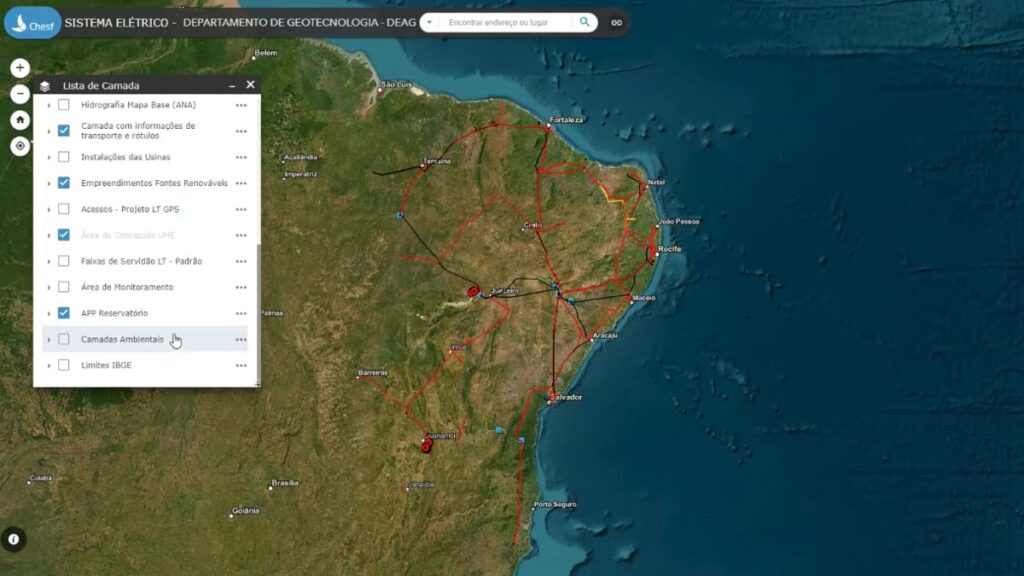Expand the Hidrografia Mapa Base layer
Screen dimensions: 1024x576
point(49,105)
